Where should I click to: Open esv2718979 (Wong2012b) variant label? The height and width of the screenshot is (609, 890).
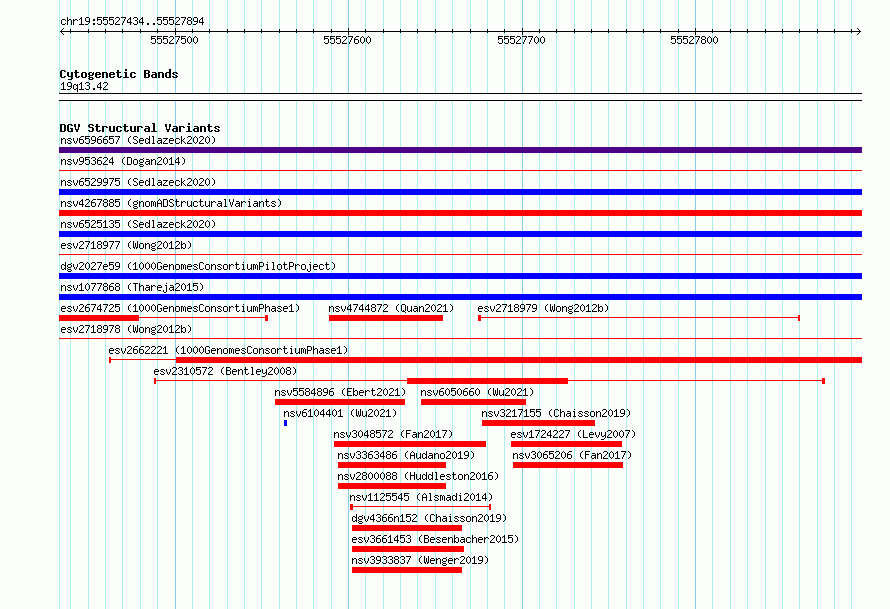coord(543,308)
